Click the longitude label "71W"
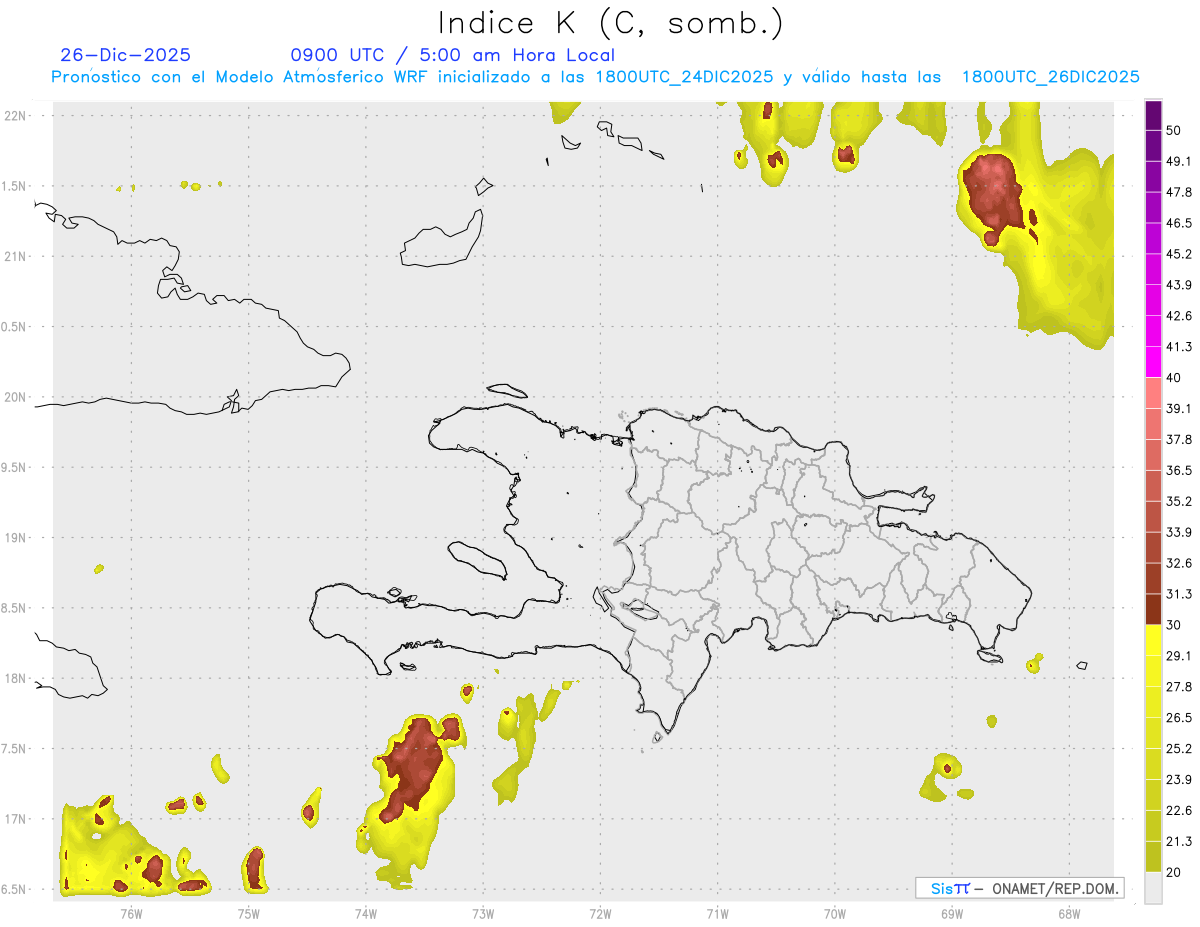This screenshot has height=927, width=1200. (717, 913)
